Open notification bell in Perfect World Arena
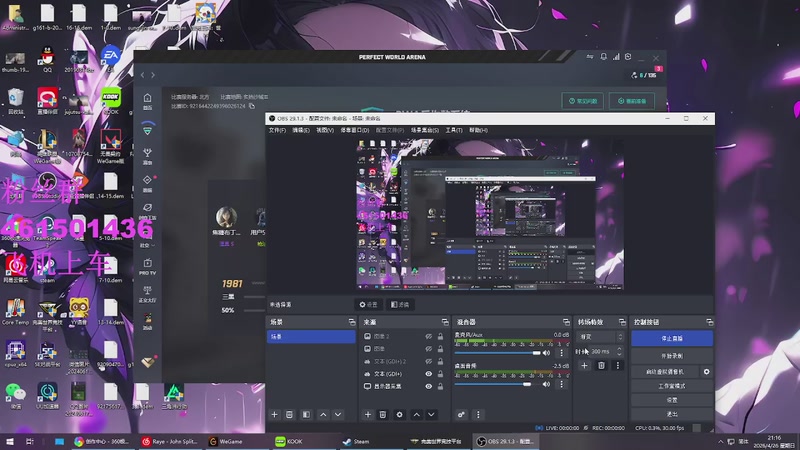800x450 pixels. 604,57
